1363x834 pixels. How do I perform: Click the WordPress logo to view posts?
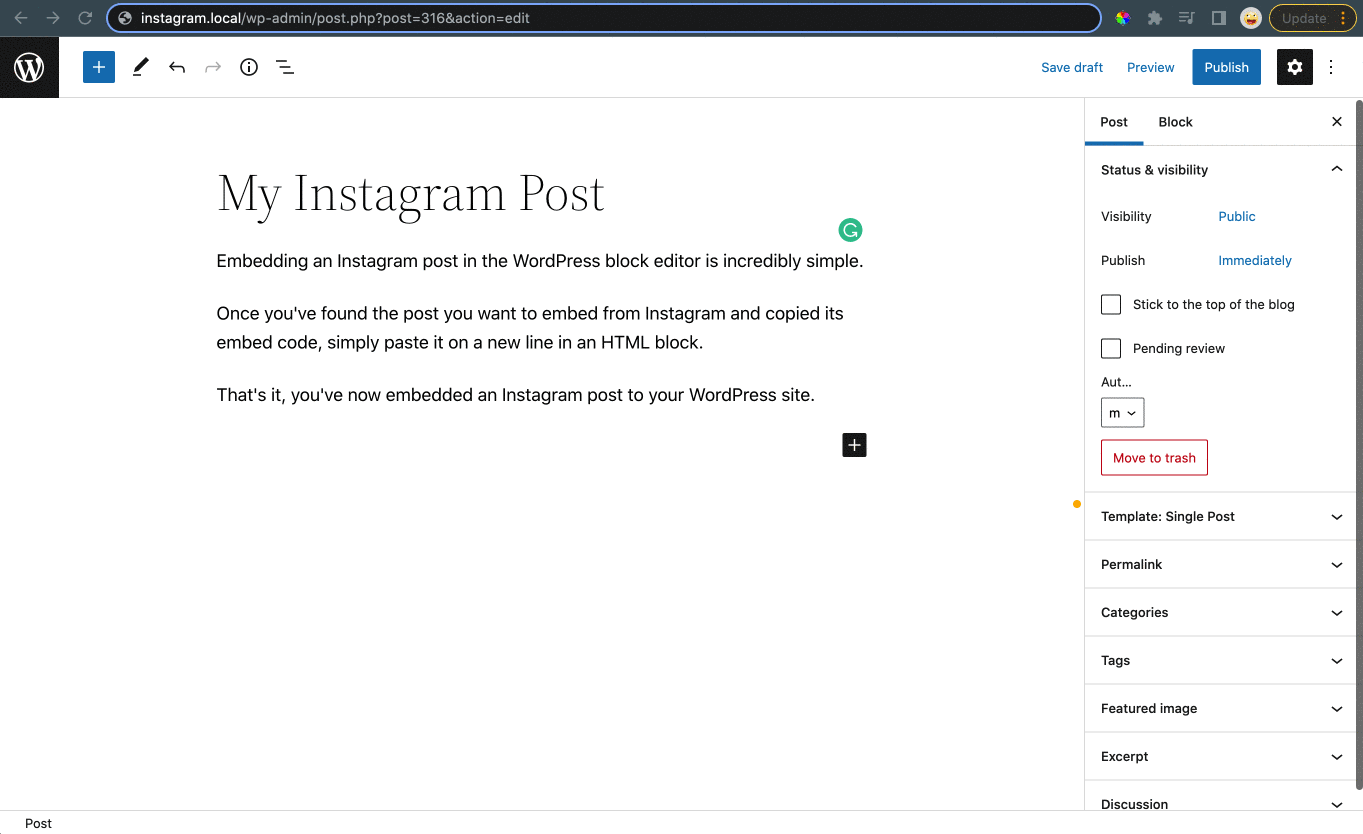coord(29,67)
